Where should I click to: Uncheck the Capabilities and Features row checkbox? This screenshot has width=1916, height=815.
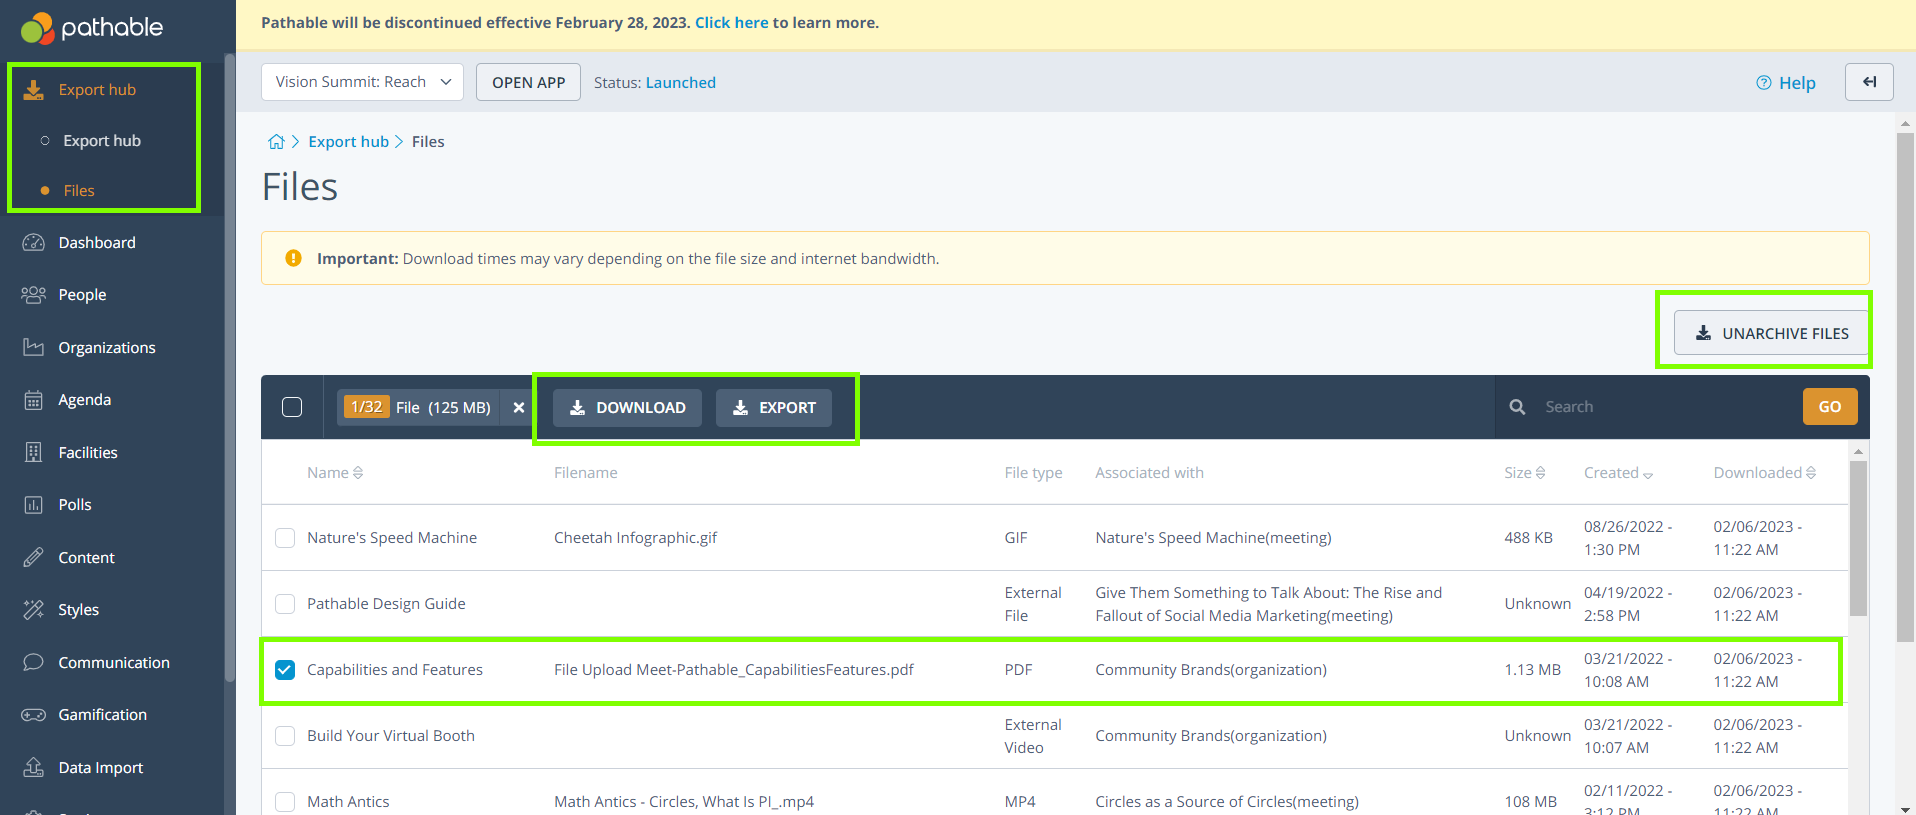[285, 670]
